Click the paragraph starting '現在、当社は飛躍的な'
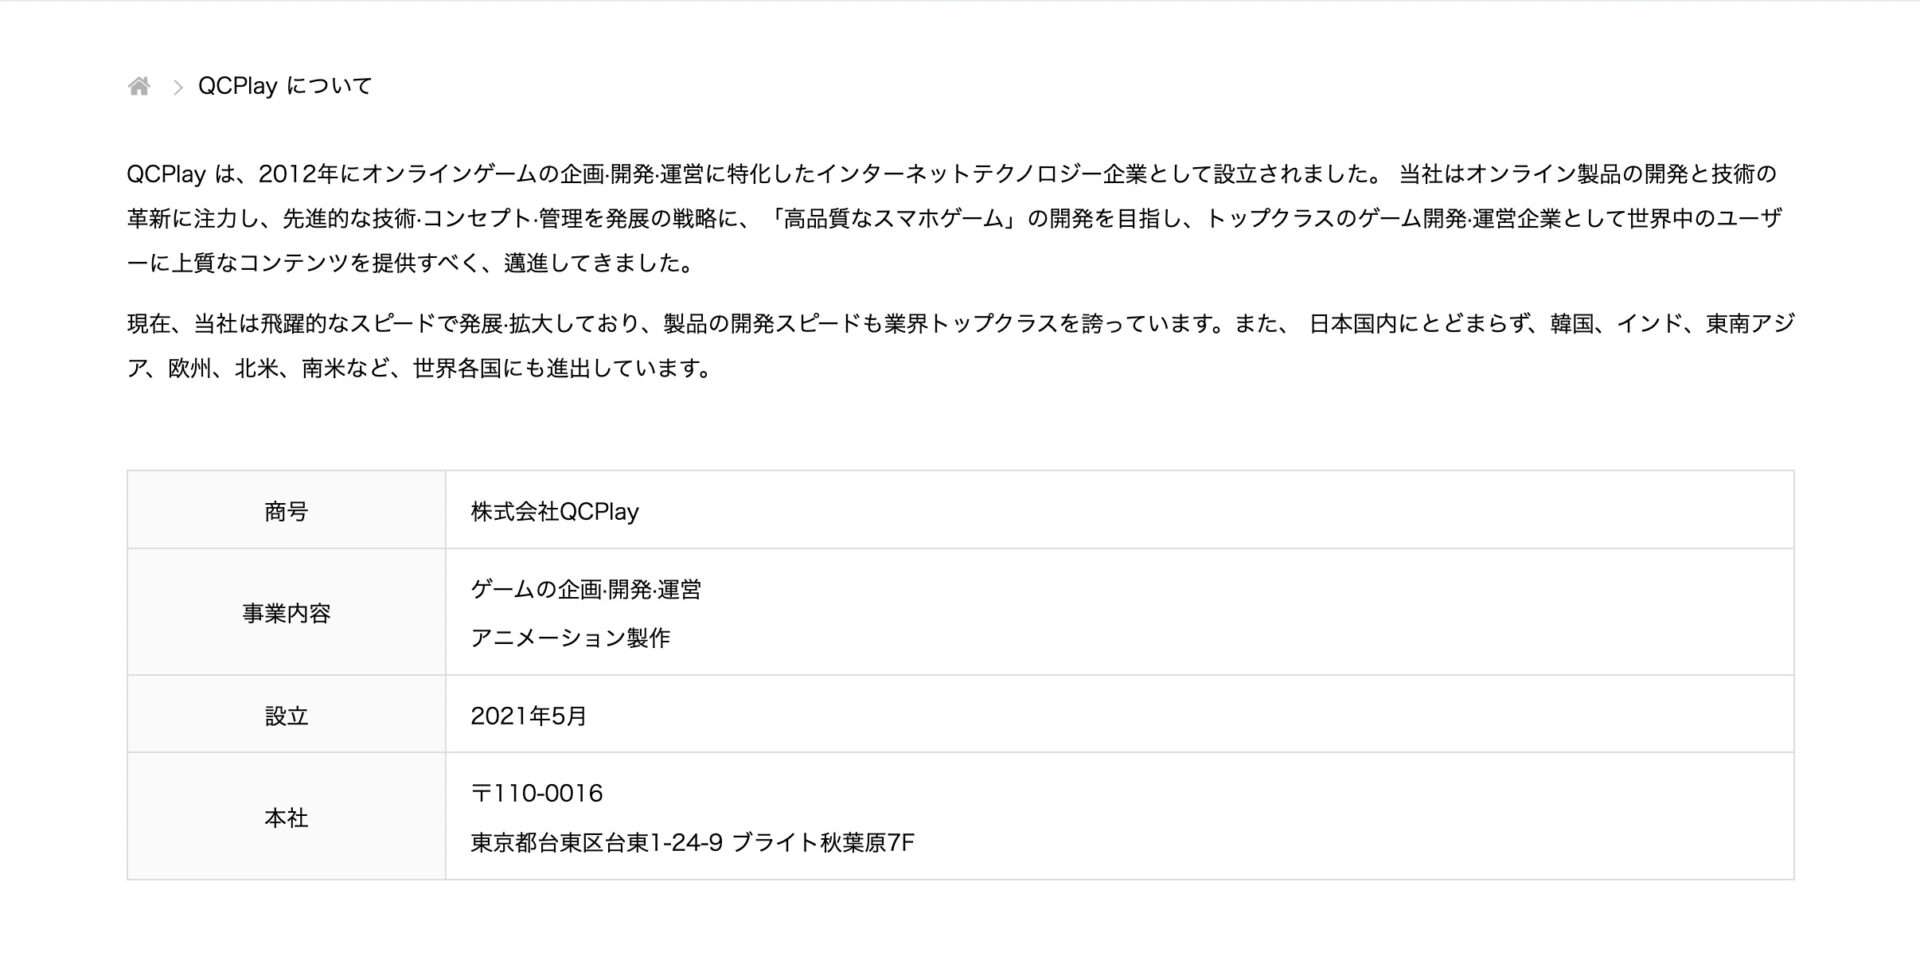Screen dimensions: 1920x960 960,345
